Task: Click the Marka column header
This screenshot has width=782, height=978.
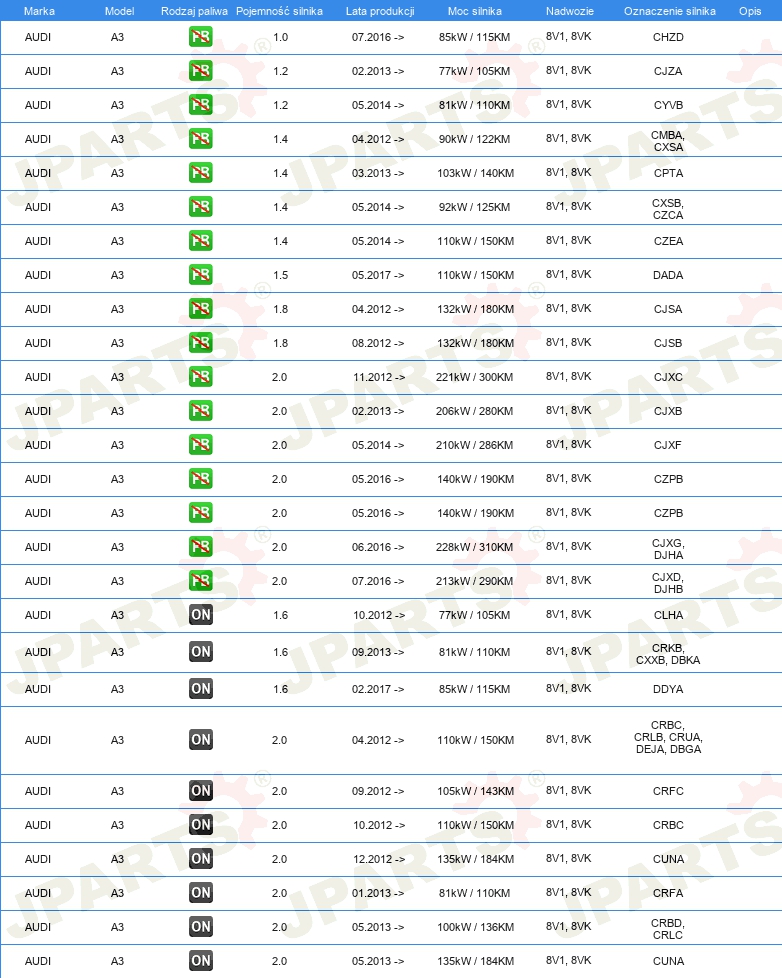Action: [39, 11]
